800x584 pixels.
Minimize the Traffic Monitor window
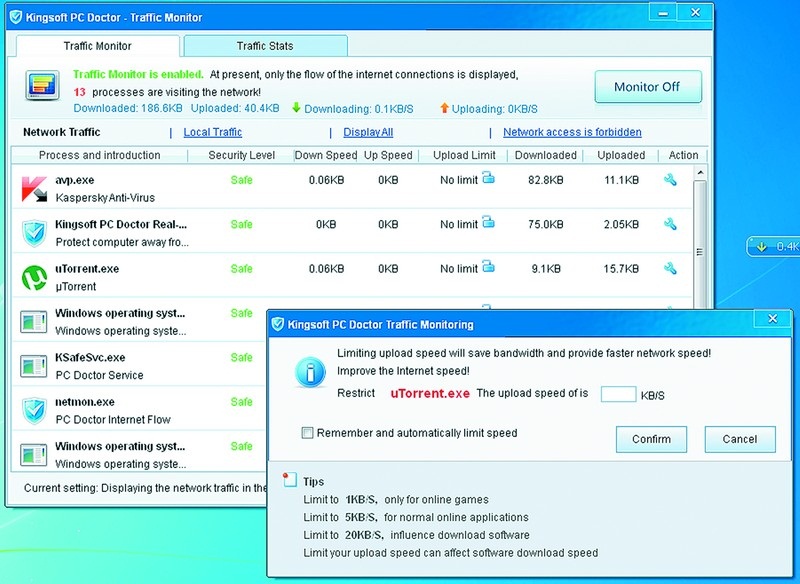tap(663, 13)
